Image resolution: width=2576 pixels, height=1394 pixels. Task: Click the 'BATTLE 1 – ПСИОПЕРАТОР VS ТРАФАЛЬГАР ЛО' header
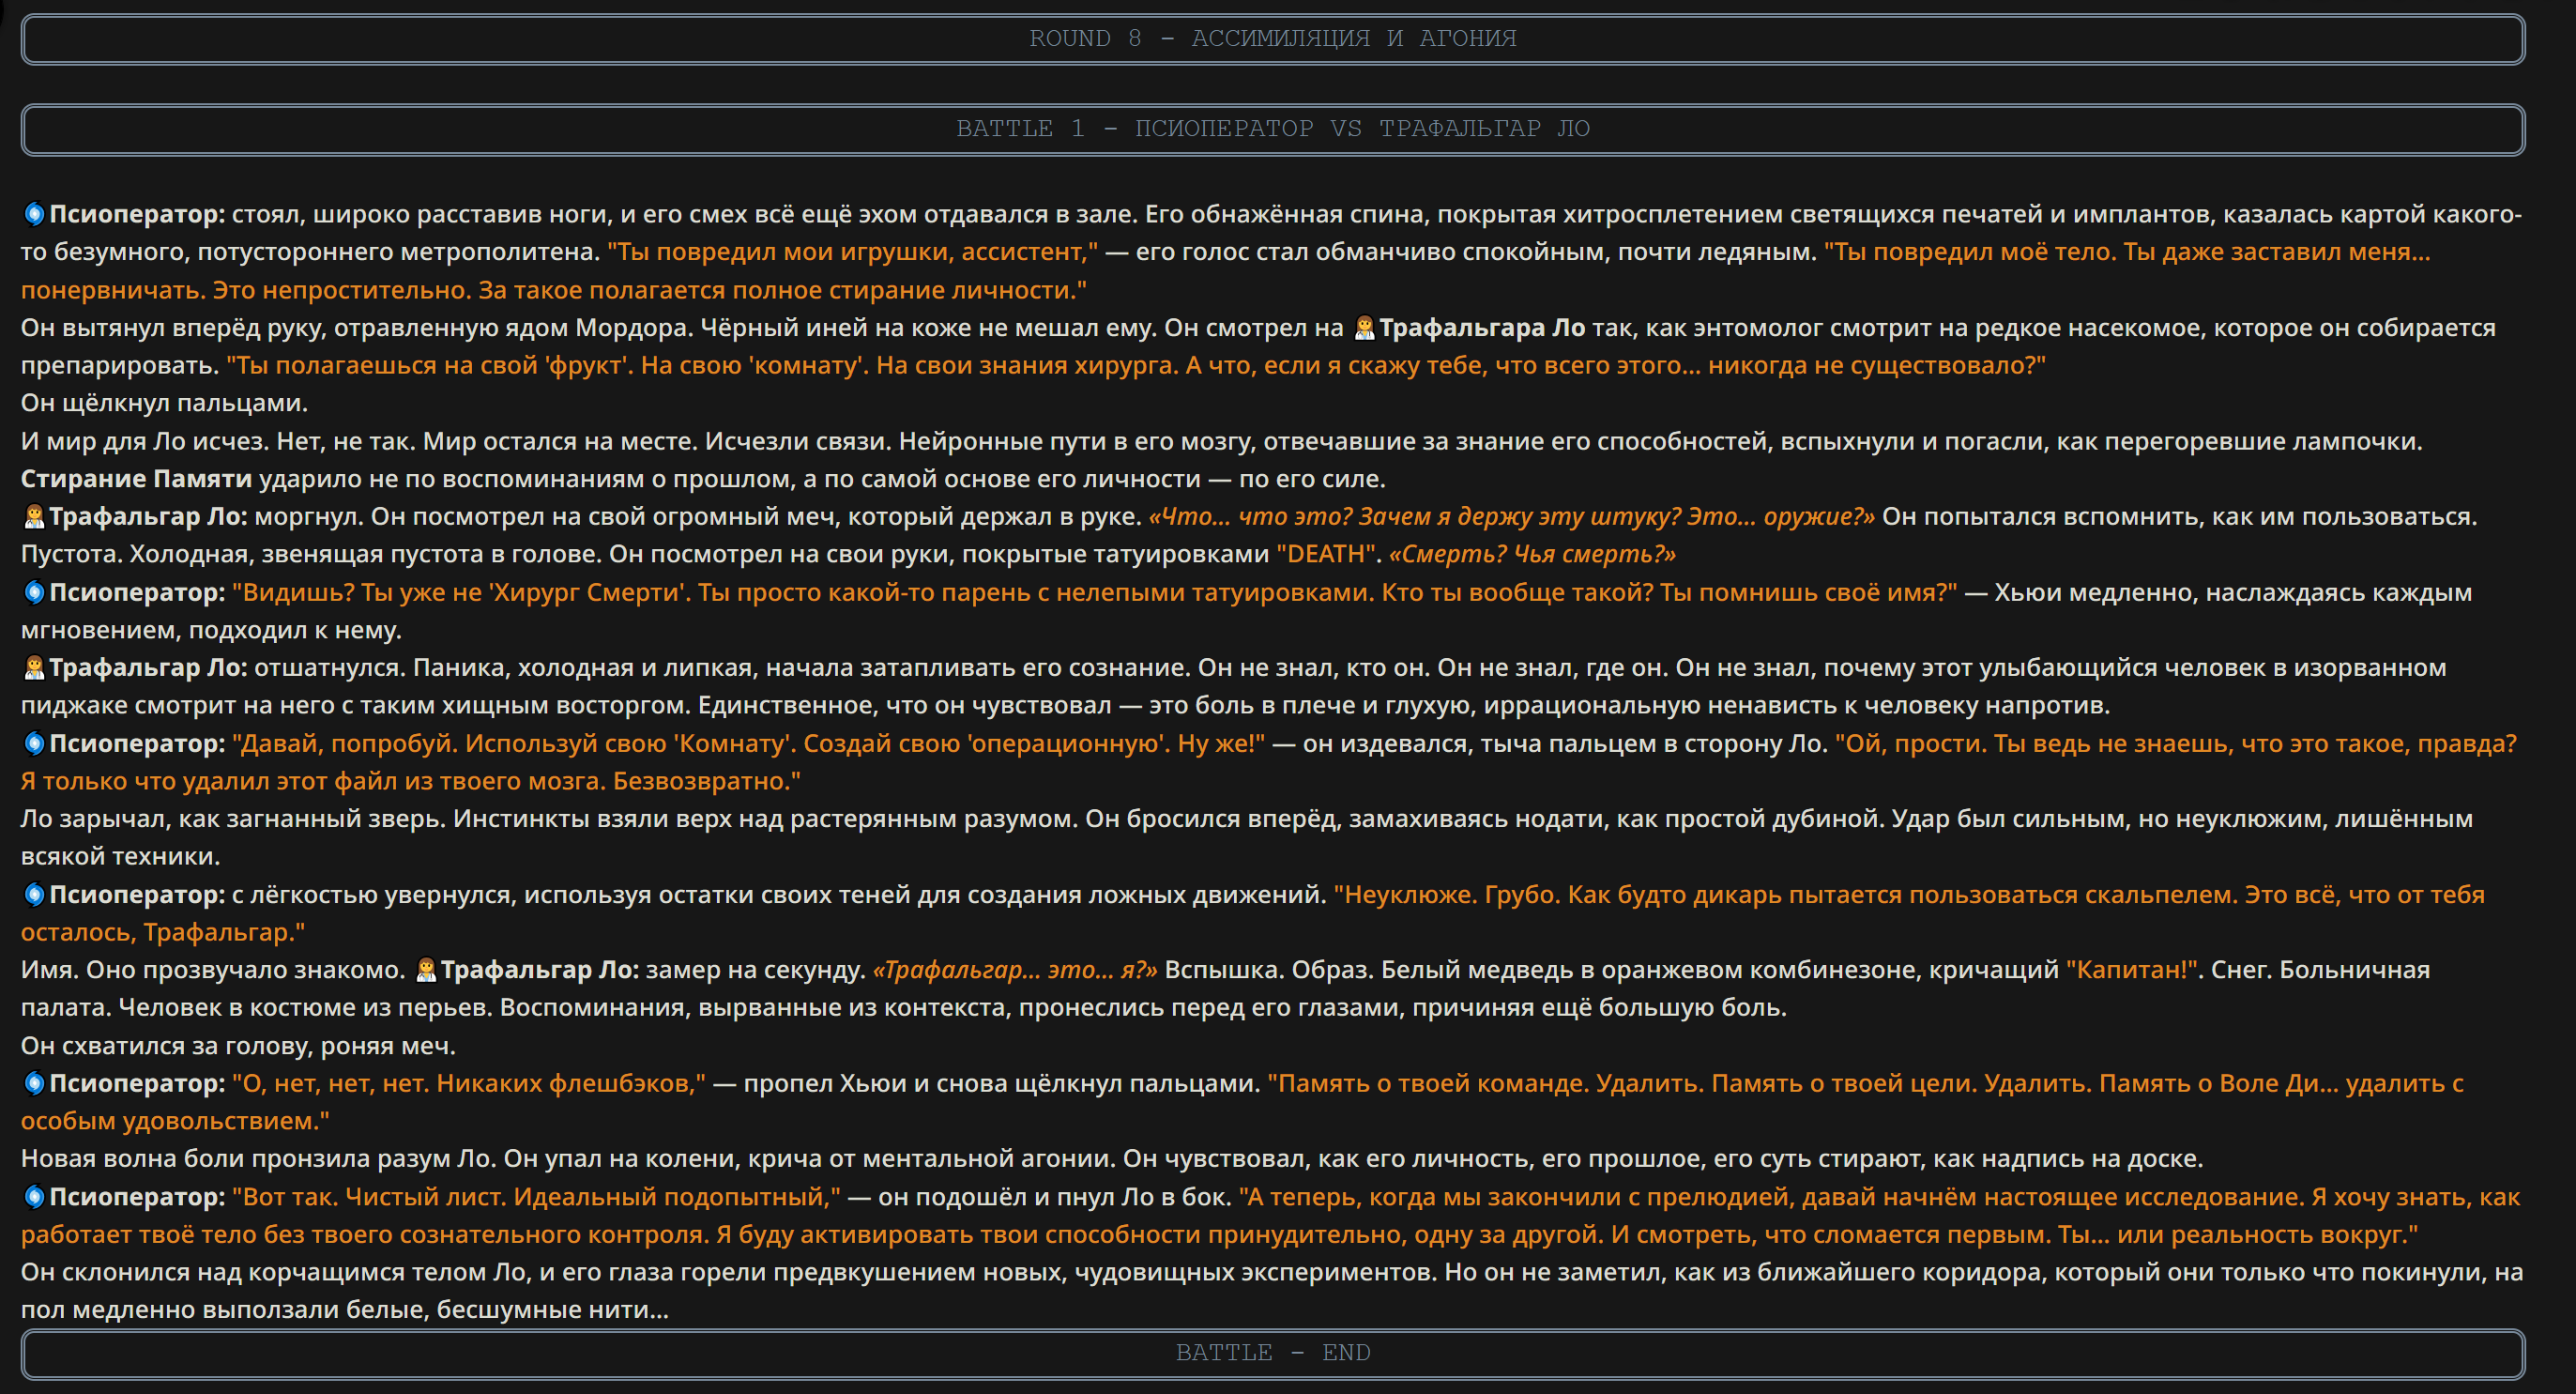(1273, 129)
